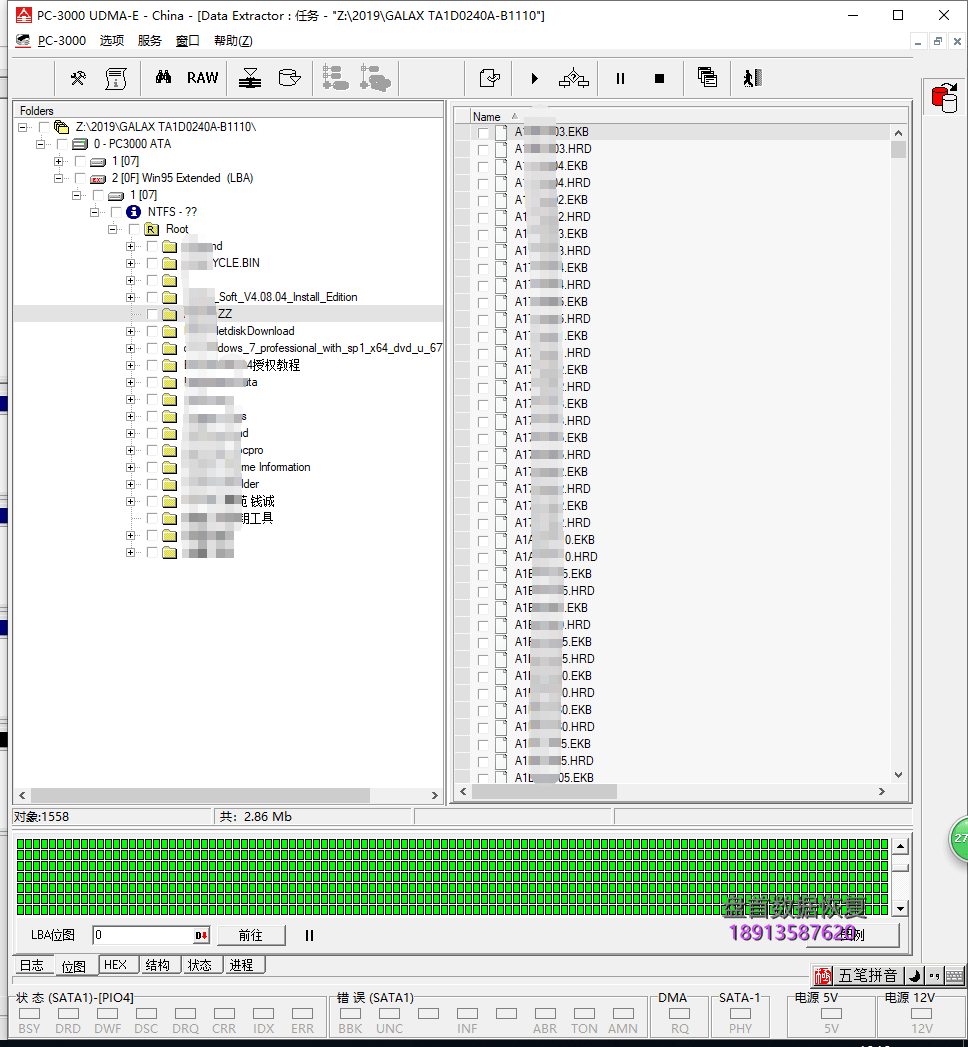Open the 服务 menu
The image size is (968, 1047).
[150, 41]
